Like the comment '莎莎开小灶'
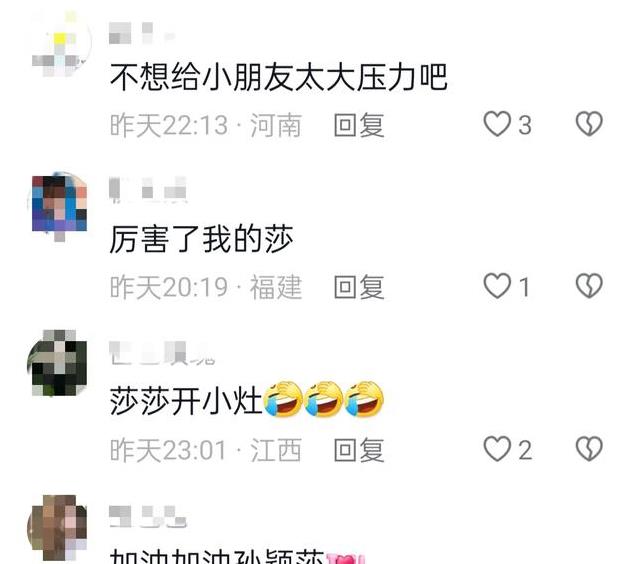 tap(497, 449)
